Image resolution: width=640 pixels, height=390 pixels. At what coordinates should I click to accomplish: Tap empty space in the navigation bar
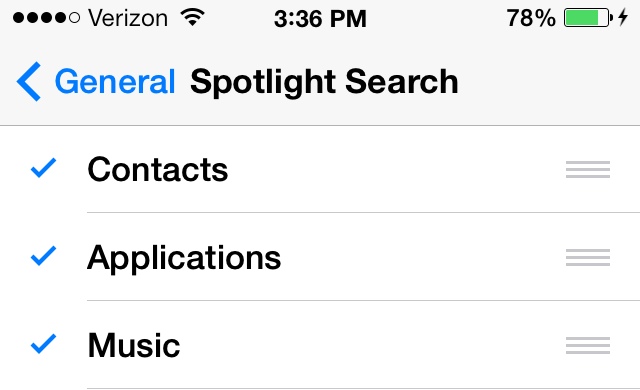coord(547,82)
